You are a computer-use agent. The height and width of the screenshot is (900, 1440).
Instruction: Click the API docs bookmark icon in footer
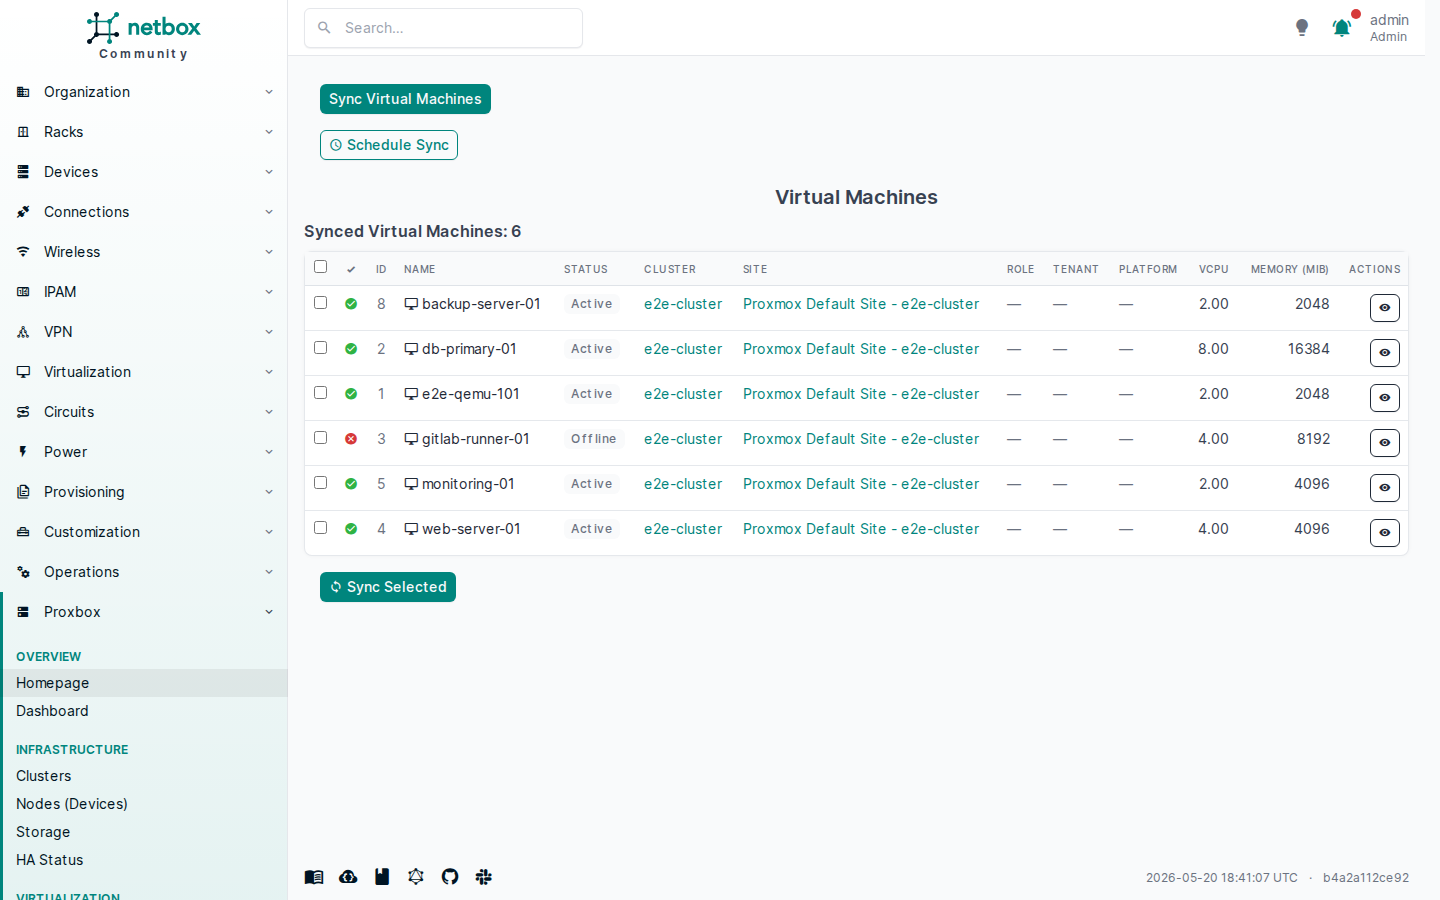[x=382, y=877]
